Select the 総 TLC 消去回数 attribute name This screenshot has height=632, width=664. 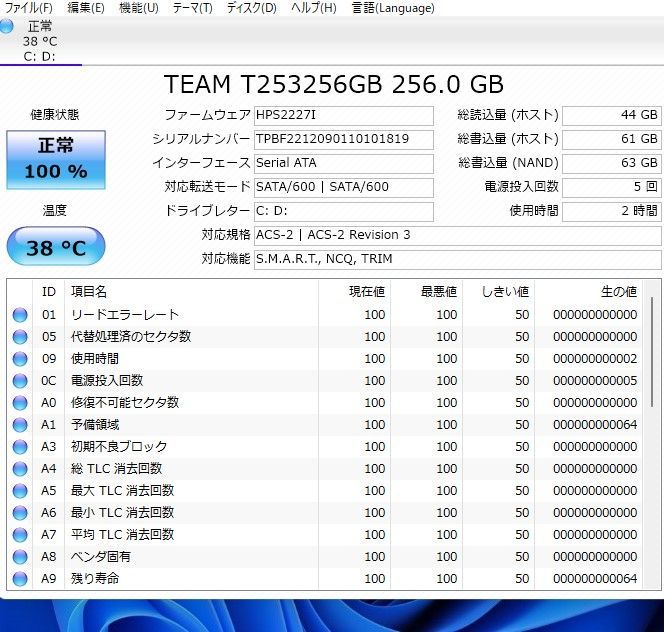point(116,469)
